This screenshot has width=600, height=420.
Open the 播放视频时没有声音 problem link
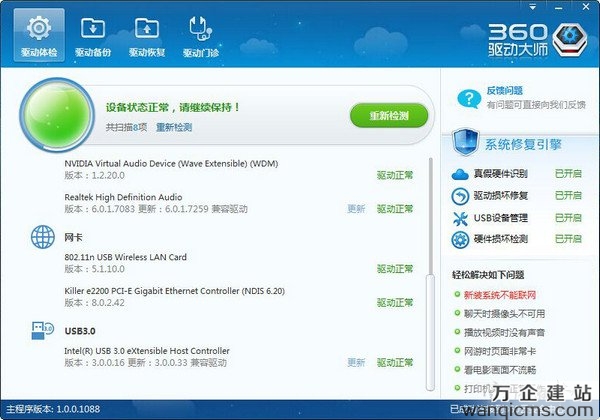tap(504, 332)
